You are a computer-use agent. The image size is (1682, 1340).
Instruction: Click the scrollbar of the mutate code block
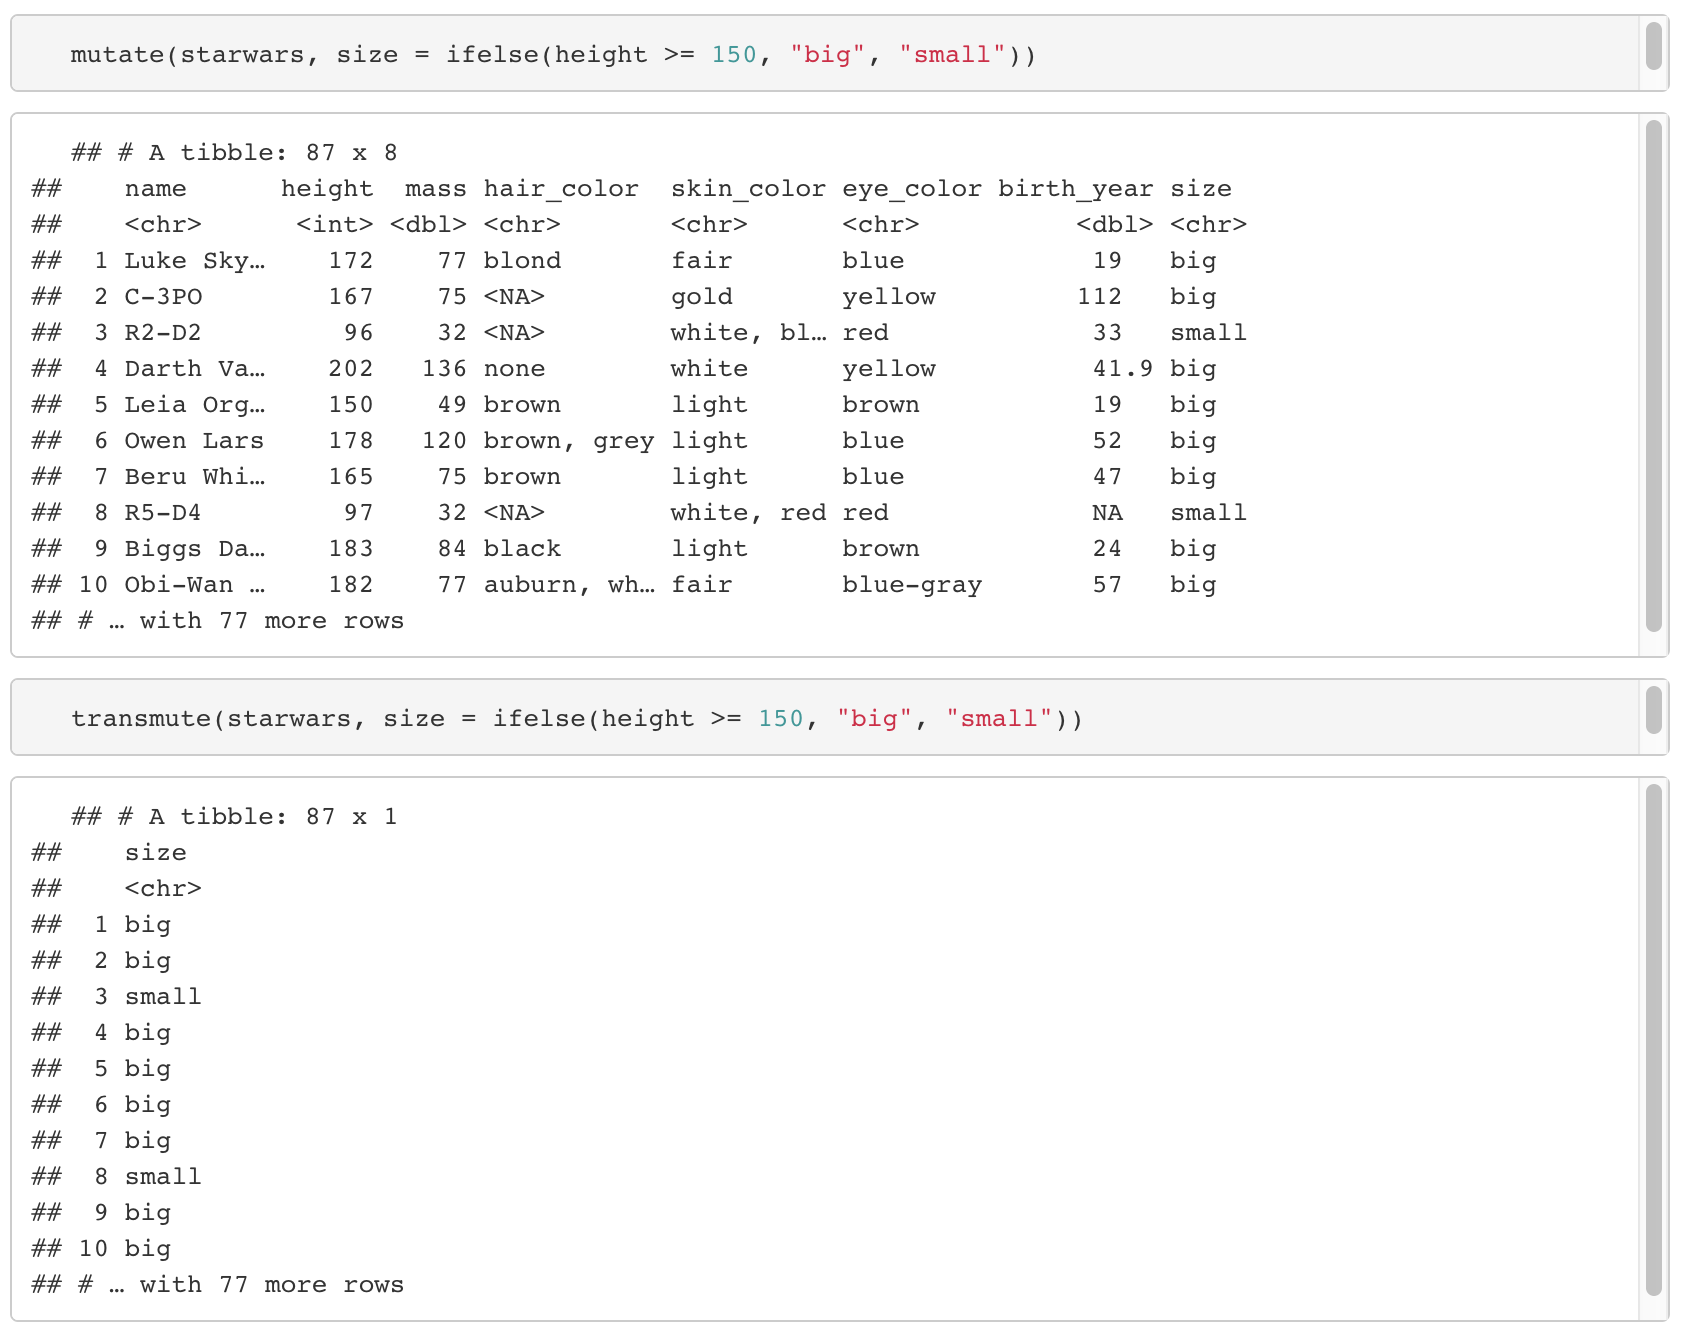(1653, 46)
